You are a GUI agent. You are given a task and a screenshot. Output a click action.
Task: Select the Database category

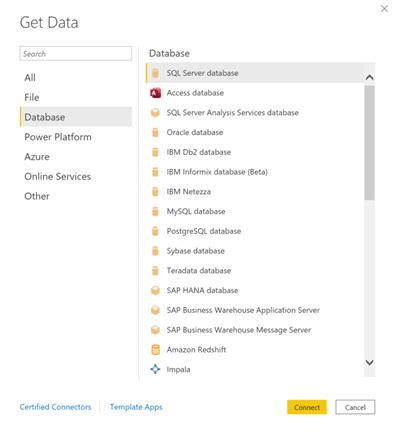point(76,117)
